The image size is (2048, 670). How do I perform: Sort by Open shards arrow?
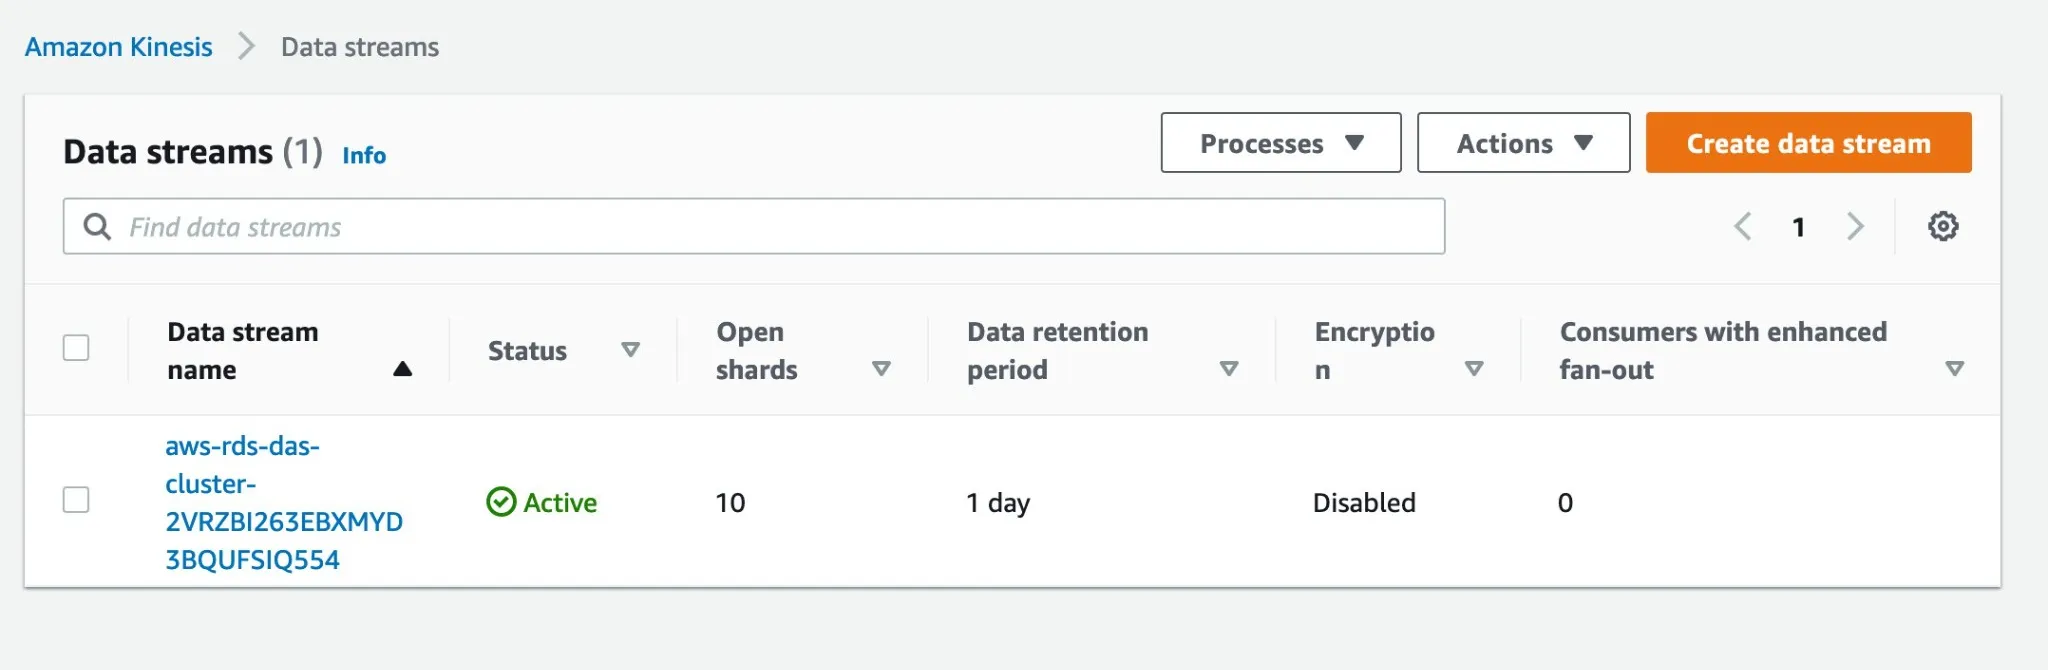click(881, 369)
